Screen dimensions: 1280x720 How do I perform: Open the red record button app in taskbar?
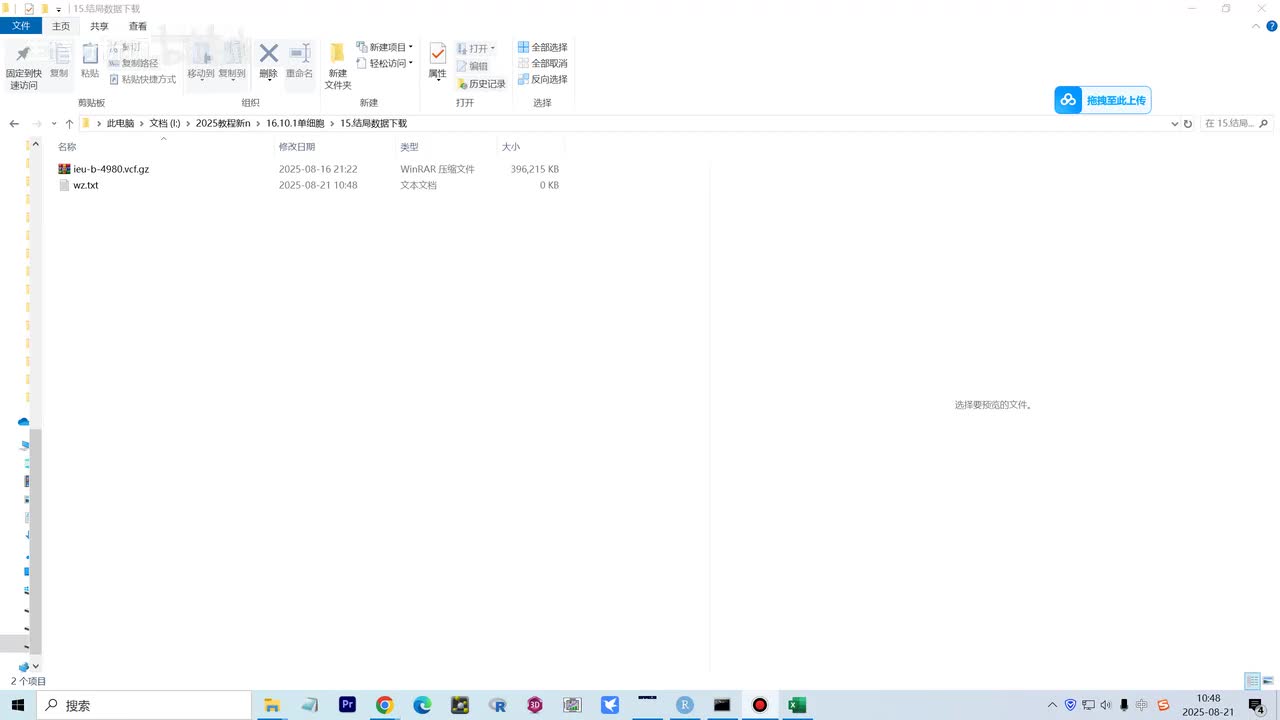tap(760, 705)
